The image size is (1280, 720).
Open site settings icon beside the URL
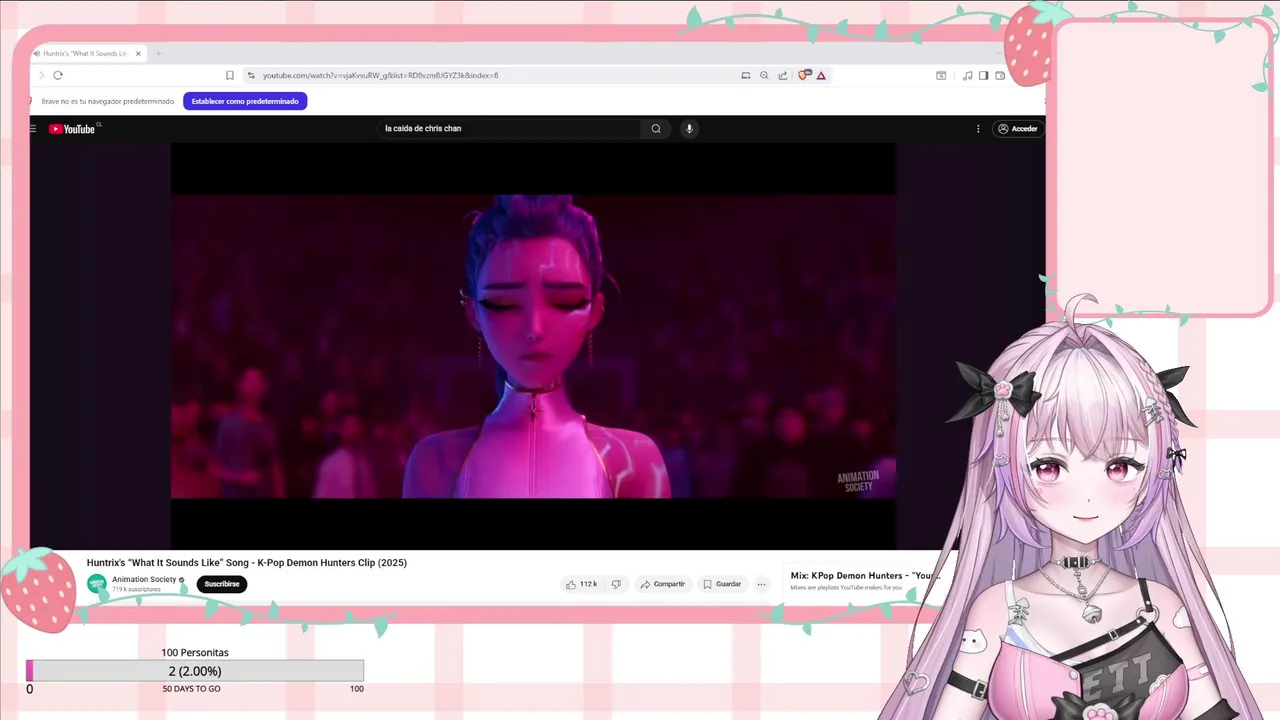[x=251, y=75]
